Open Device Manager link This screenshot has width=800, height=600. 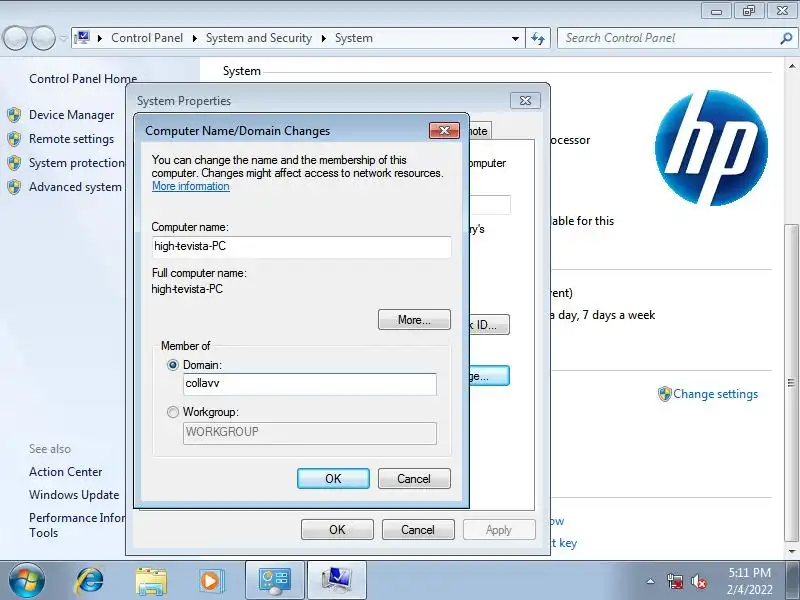[x=71, y=115]
